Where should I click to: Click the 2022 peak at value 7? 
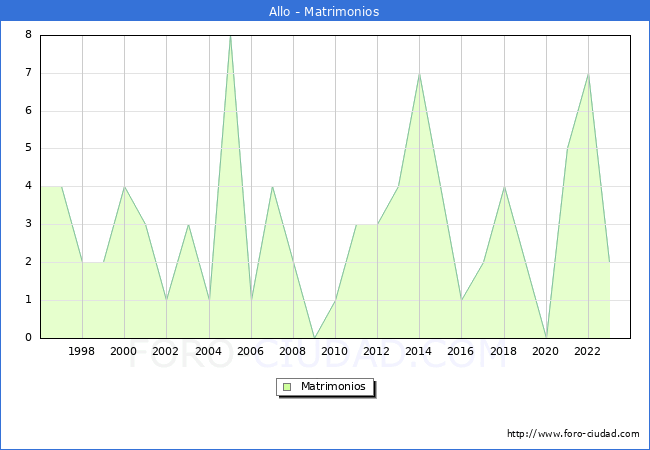588,74
